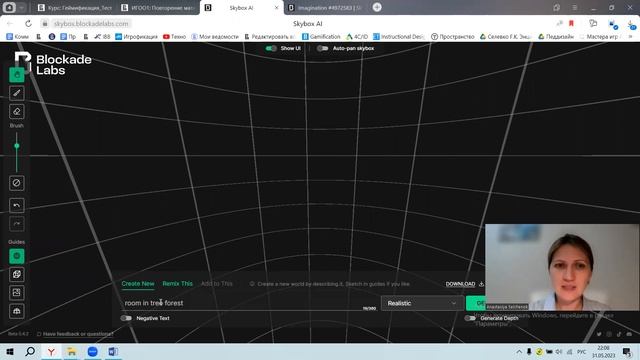640x360 pixels.
Task: Open File Explorer from the taskbar
Action: pyautogui.click(x=72, y=351)
